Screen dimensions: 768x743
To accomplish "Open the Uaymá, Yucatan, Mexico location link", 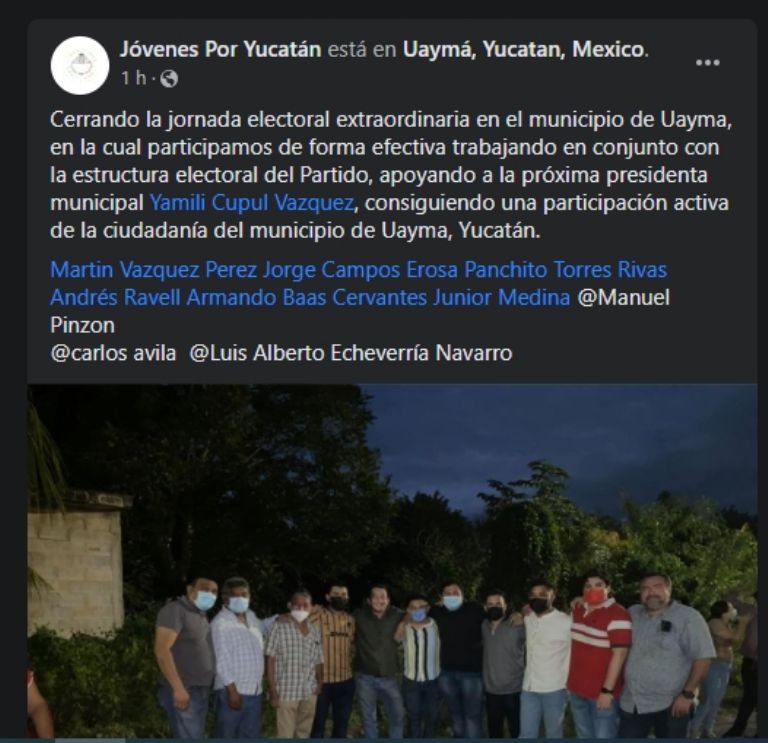I will 523,49.
